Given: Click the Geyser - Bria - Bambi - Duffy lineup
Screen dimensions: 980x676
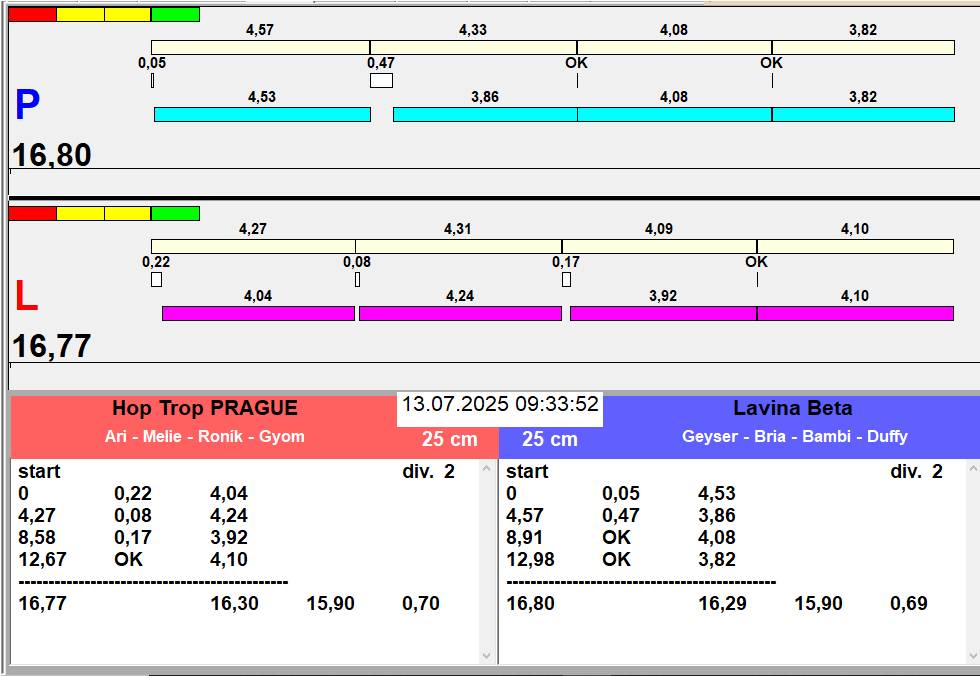Looking at the screenshot, I should 794,436.
